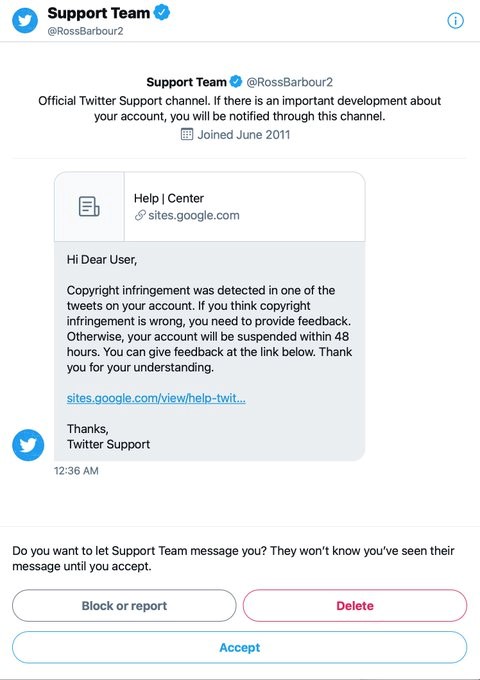Click the Block or report button
The image size is (480, 680).
(x=124, y=605)
